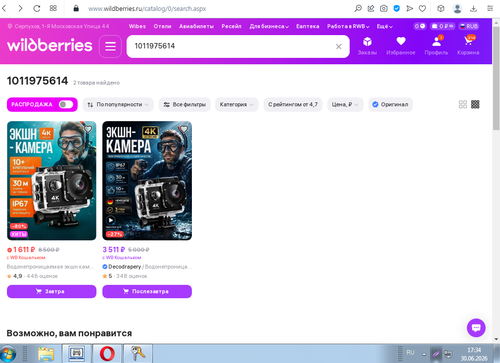This screenshot has width=500, height=363.
Task: Switch to Opera in the taskbar
Action: (x=107, y=353)
